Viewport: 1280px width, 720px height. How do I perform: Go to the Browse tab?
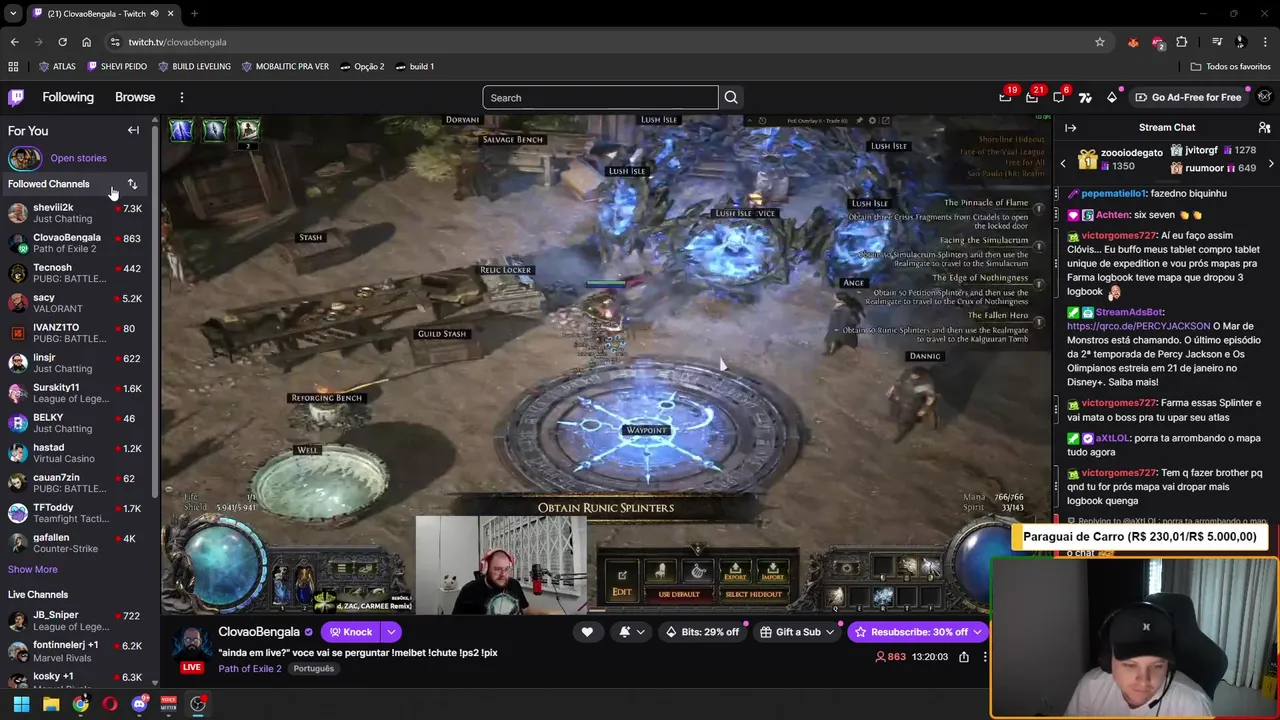point(135,97)
